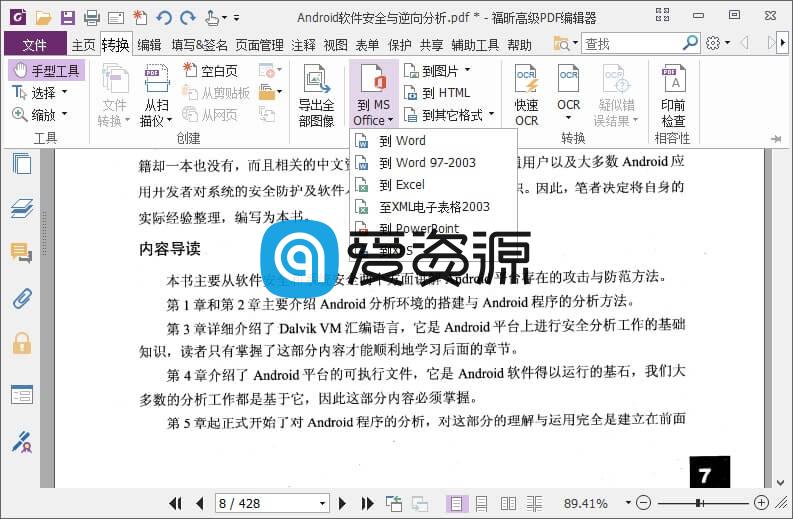Viewport: 793px width, 519px height.
Task: Click the zoom slider handle
Action: (698, 503)
